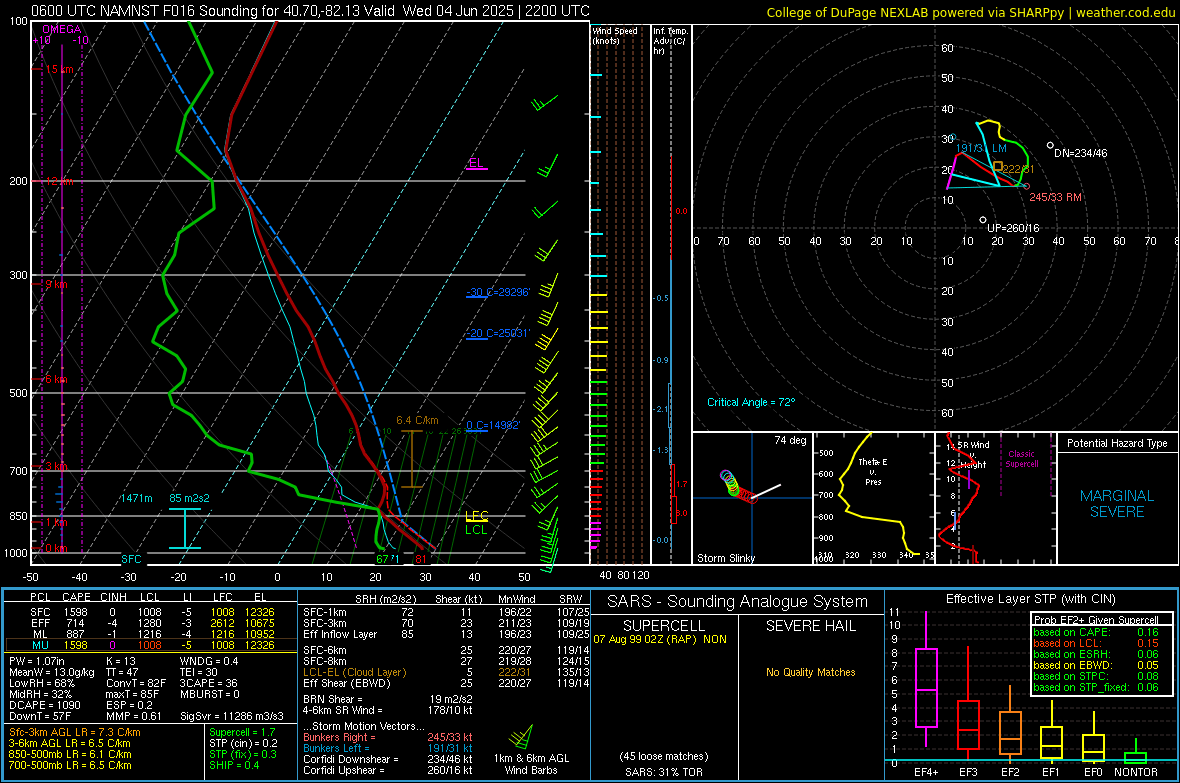This screenshot has height=783, width=1180.
Task: Click the "SFC-1km" shear row label
Action: click(x=324, y=612)
